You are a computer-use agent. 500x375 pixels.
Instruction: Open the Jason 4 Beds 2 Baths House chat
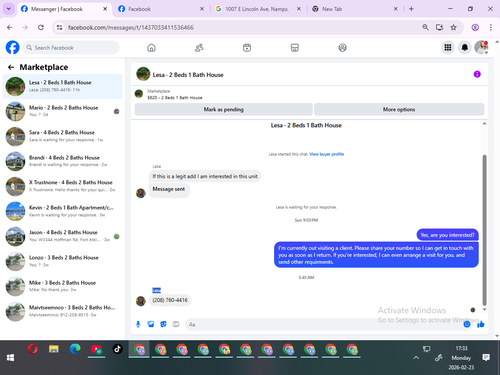coord(63,236)
